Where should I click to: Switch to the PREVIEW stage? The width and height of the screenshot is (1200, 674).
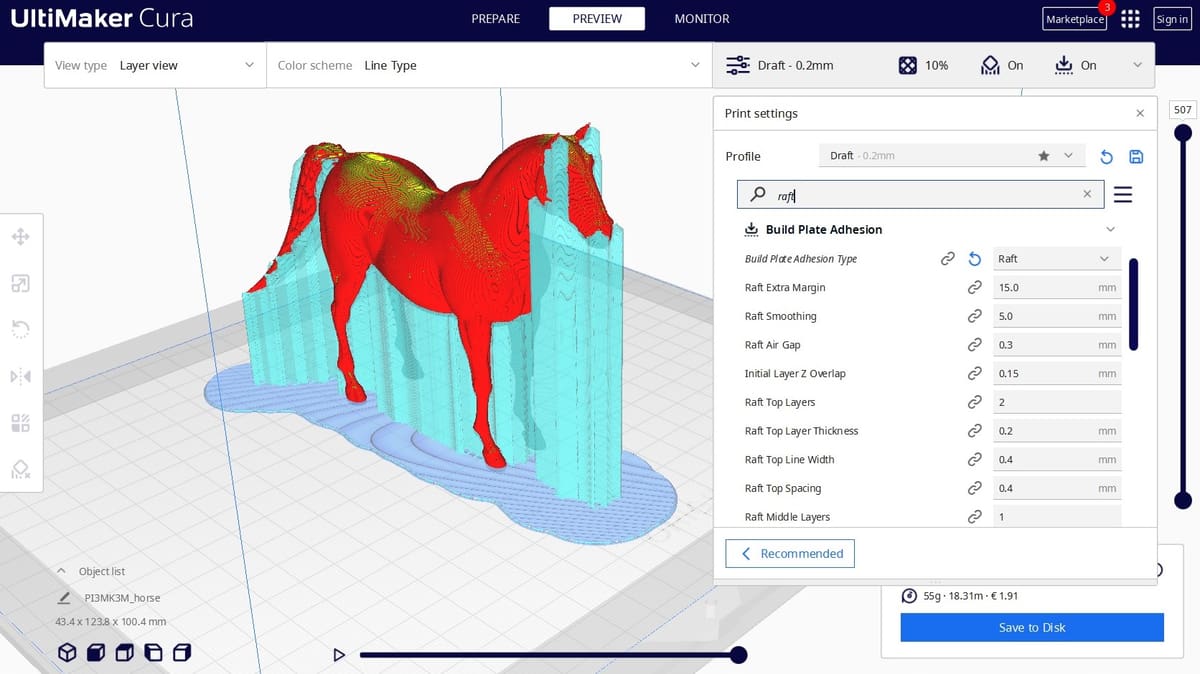[x=597, y=19]
